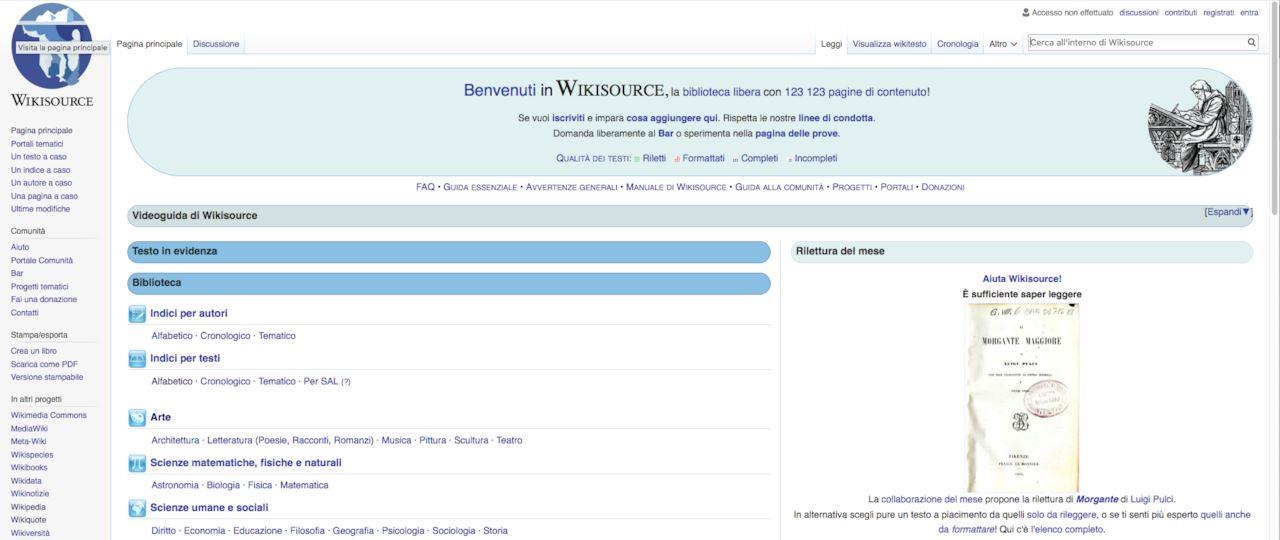Select the Visualizza wikitesto tab
Viewport: 1280px width, 540px height.
click(x=889, y=44)
